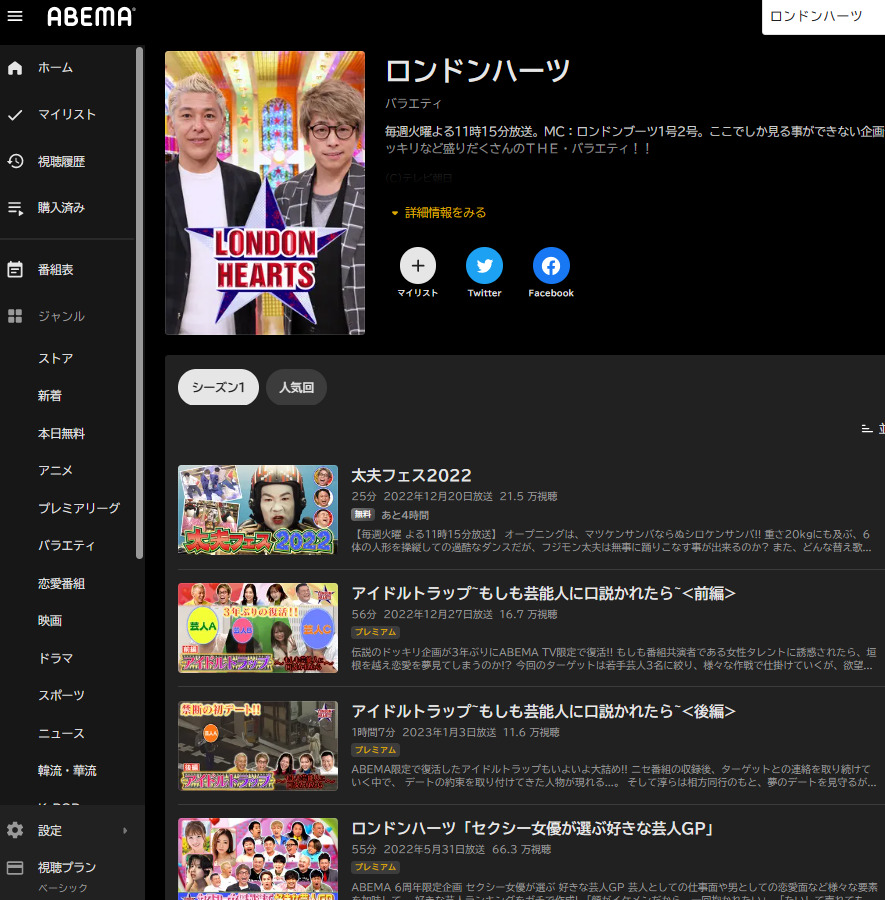
Task: Expand the 設定 settings submenu arrow
Action: 125,830
